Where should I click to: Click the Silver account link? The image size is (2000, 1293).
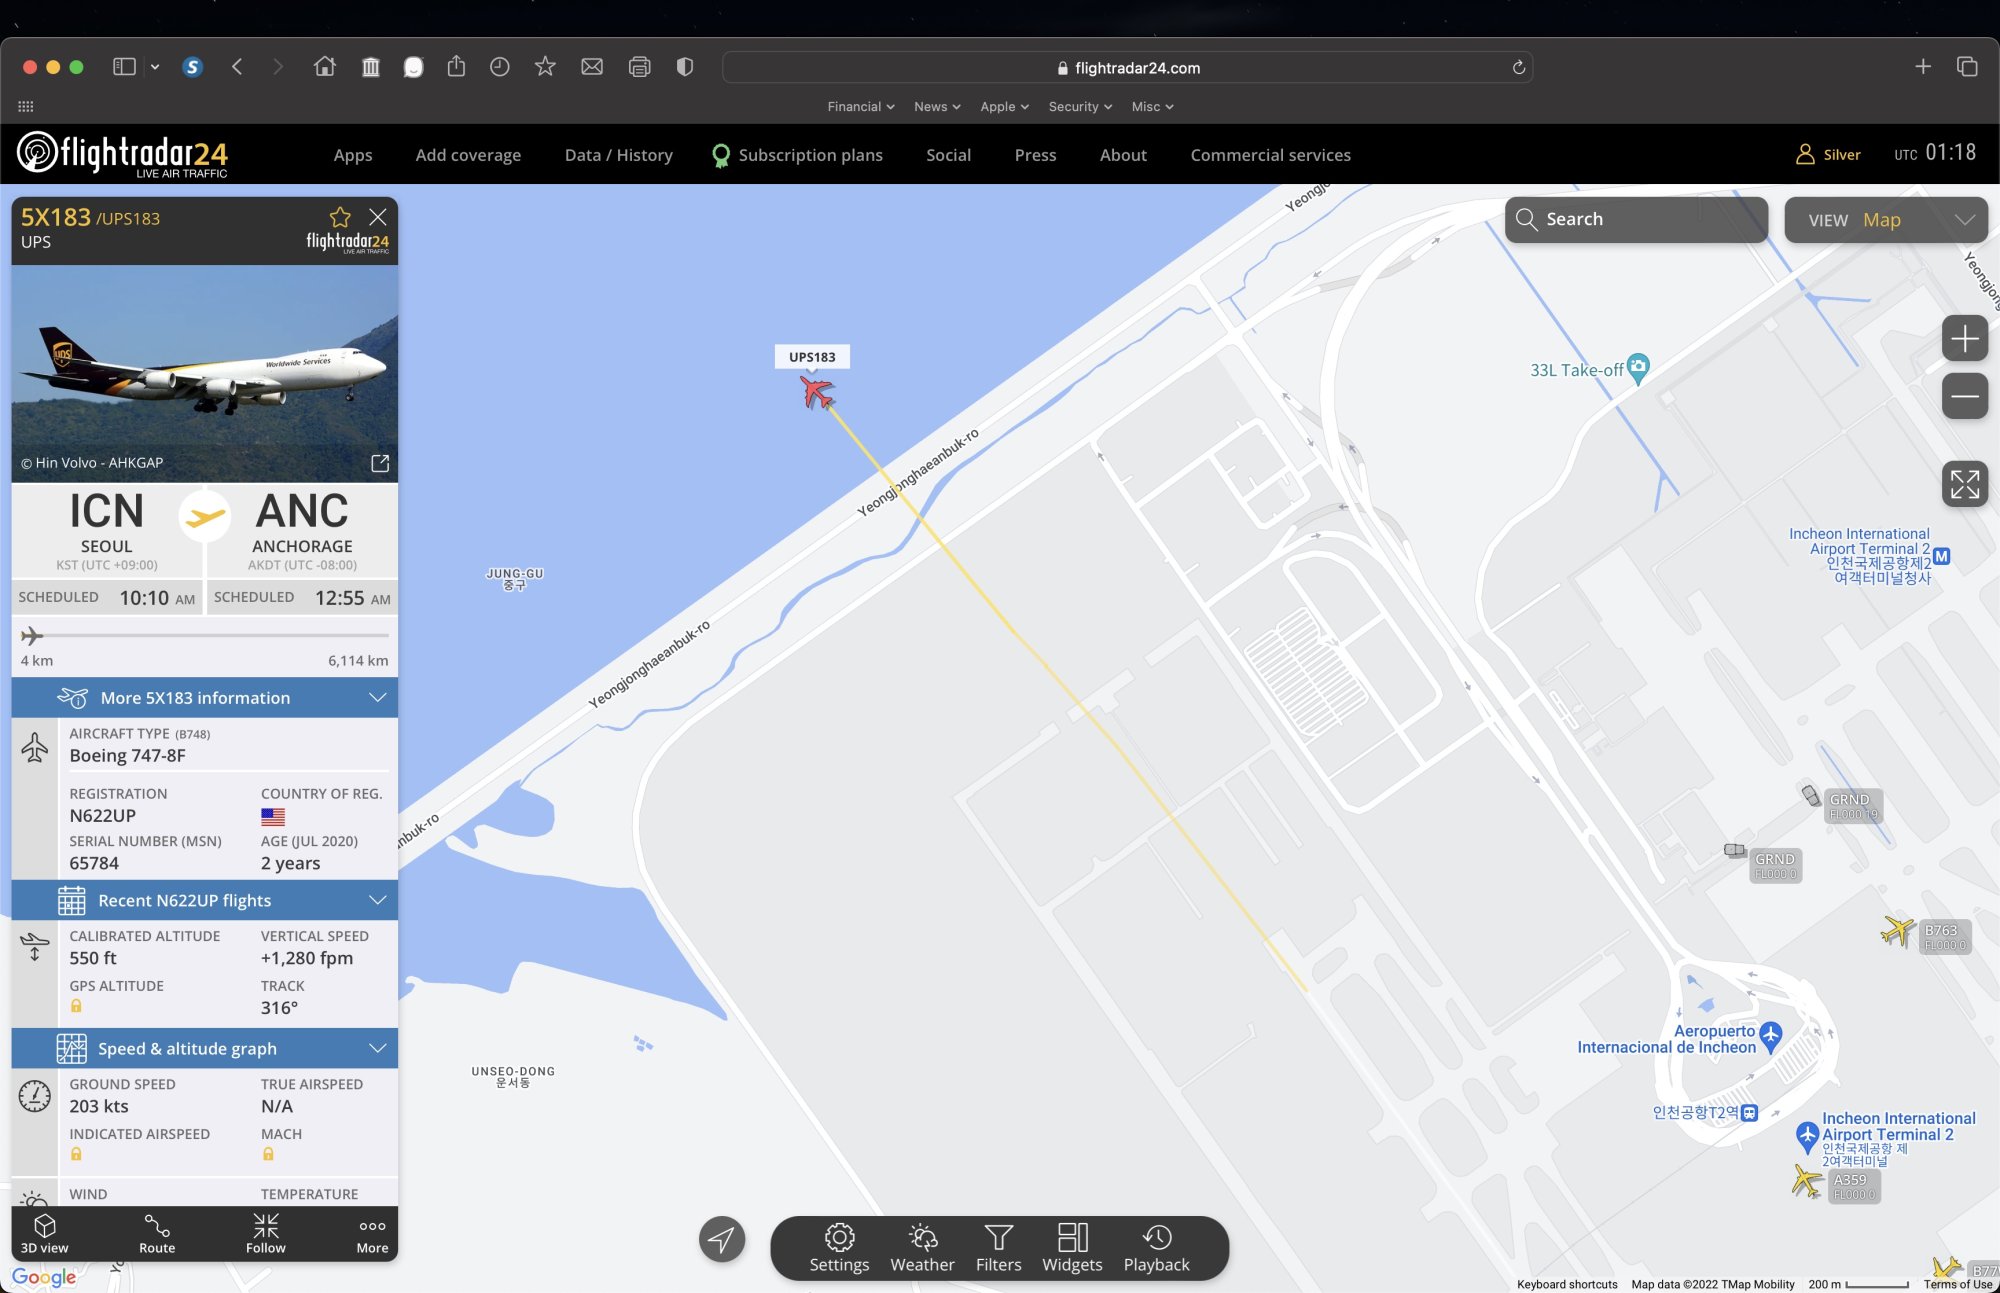click(1829, 155)
